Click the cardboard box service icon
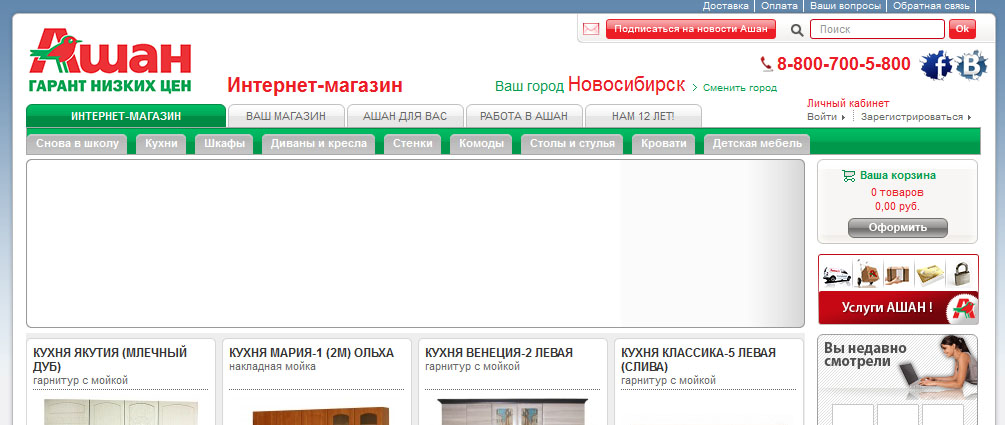 [897, 274]
